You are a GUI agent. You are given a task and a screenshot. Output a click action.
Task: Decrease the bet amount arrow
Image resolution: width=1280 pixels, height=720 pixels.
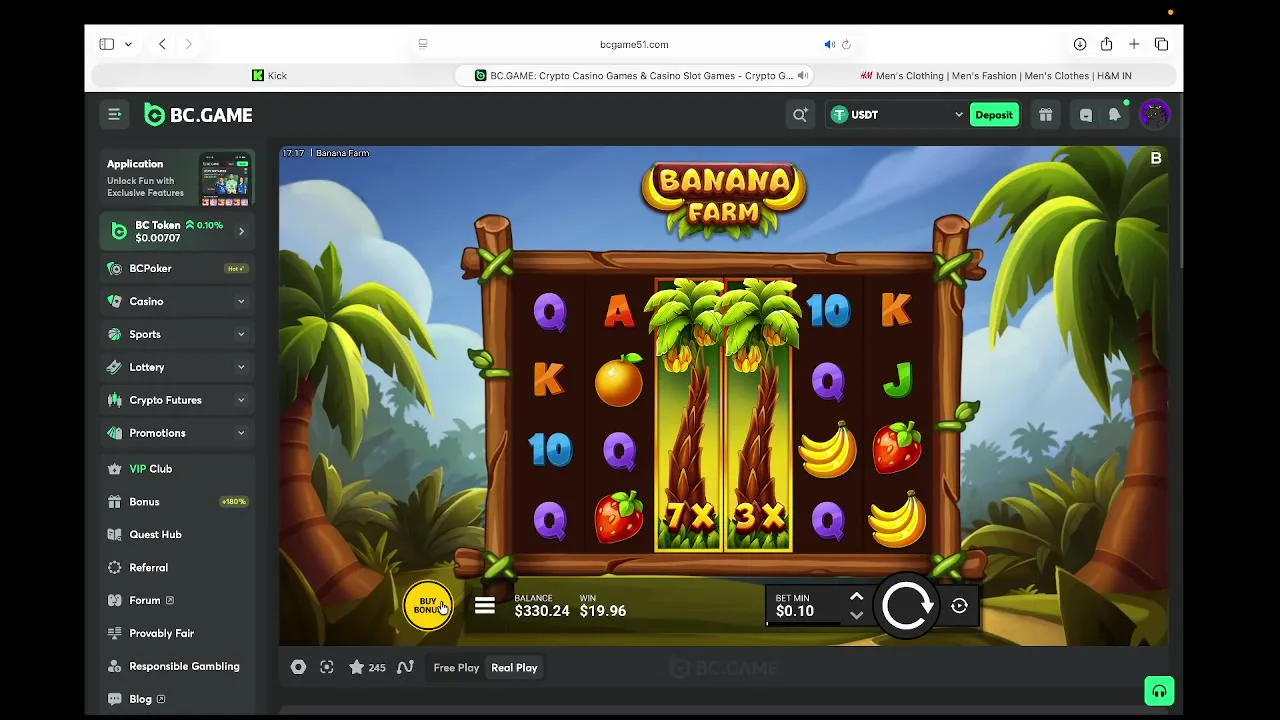pyautogui.click(x=856, y=615)
